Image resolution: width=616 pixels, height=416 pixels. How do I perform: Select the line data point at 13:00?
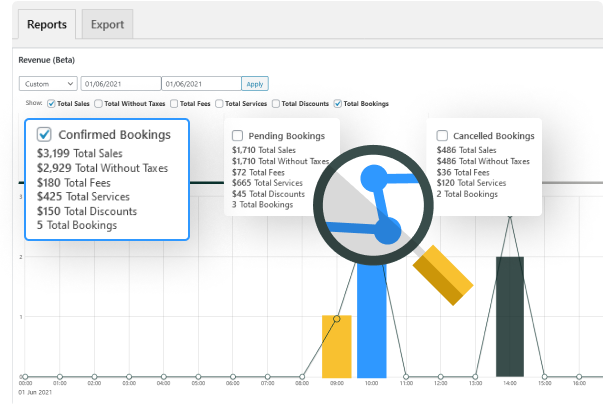tap(475, 377)
